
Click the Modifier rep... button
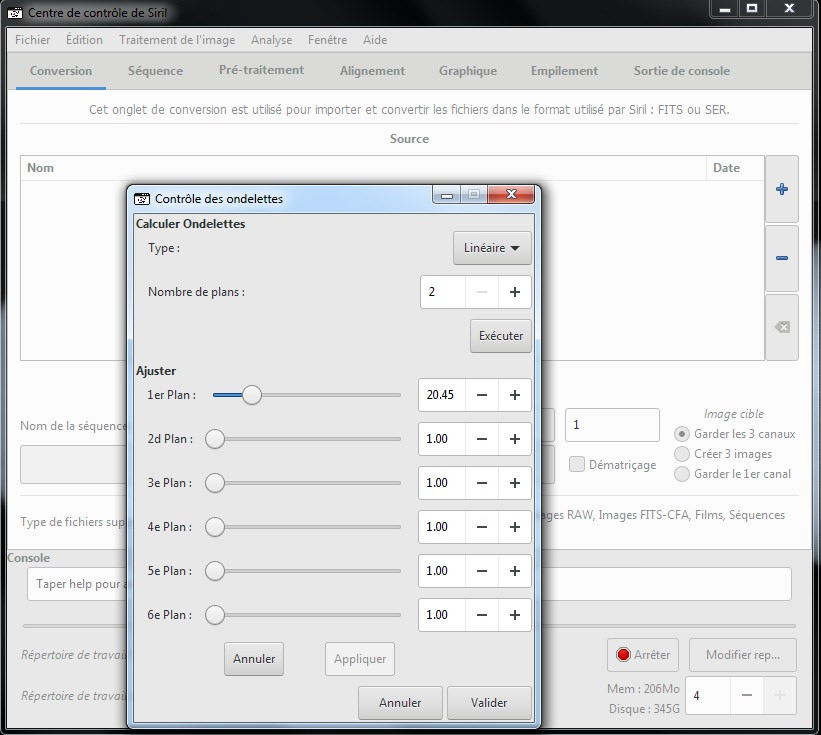tap(742, 655)
